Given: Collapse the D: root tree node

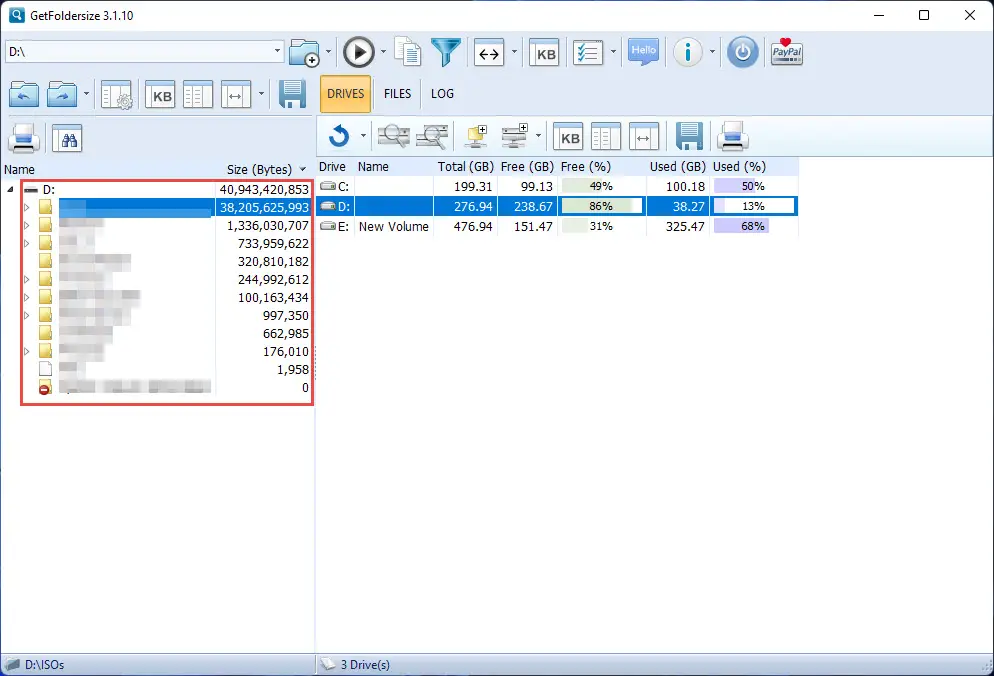Looking at the screenshot, I should tap(11, 189).
